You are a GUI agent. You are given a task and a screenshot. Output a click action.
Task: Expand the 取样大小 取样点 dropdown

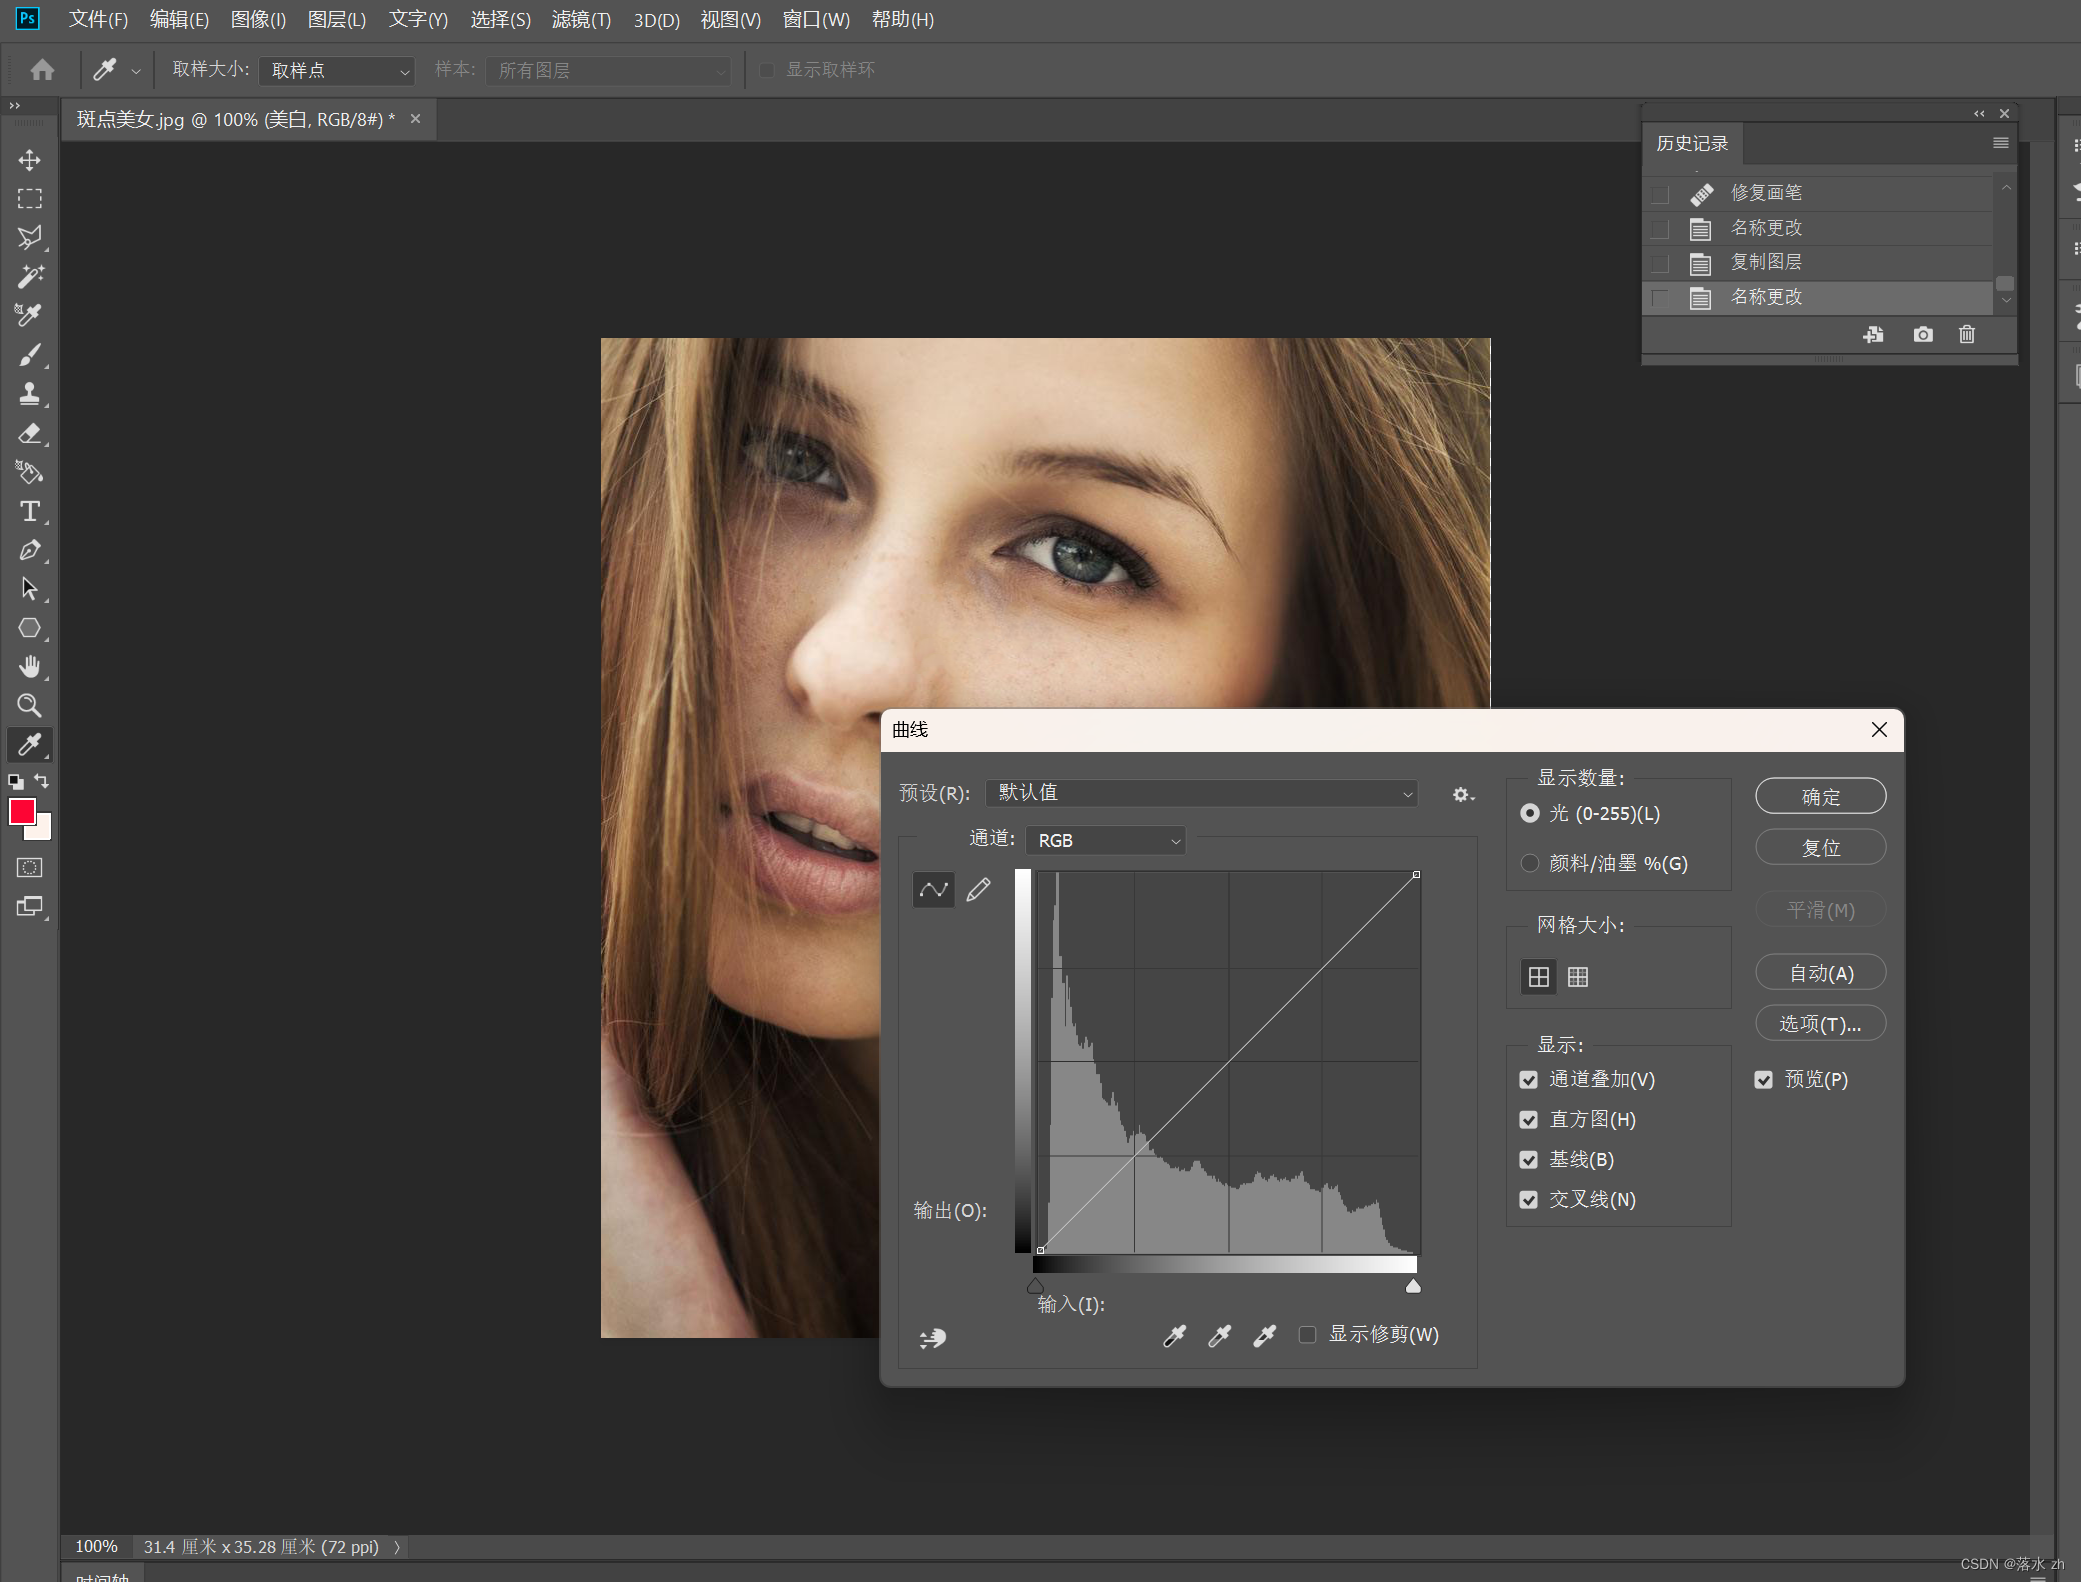point(337,70)
